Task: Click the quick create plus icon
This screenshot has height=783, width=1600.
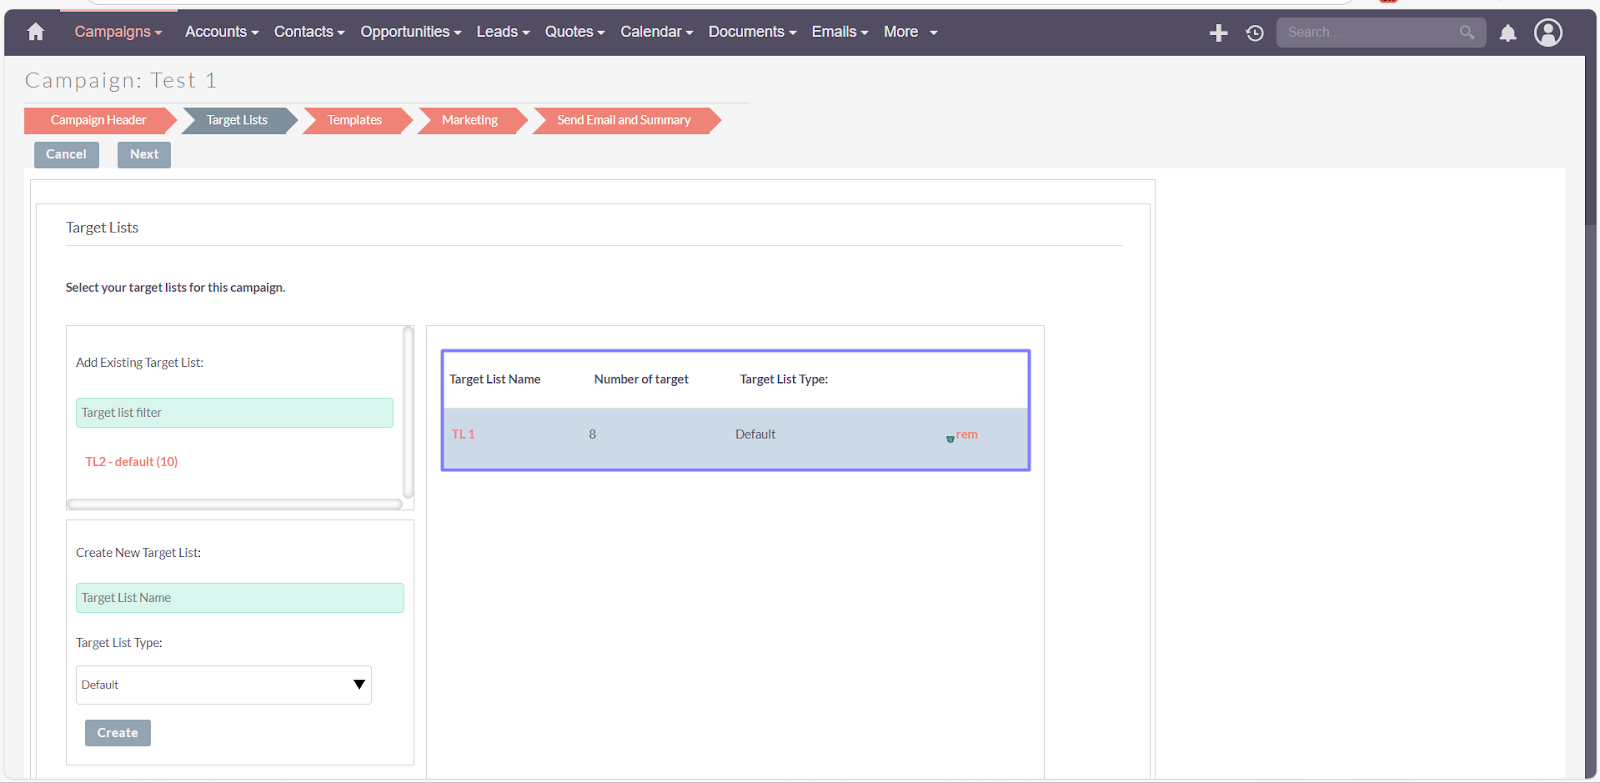Action: (x=1218, y=33)
